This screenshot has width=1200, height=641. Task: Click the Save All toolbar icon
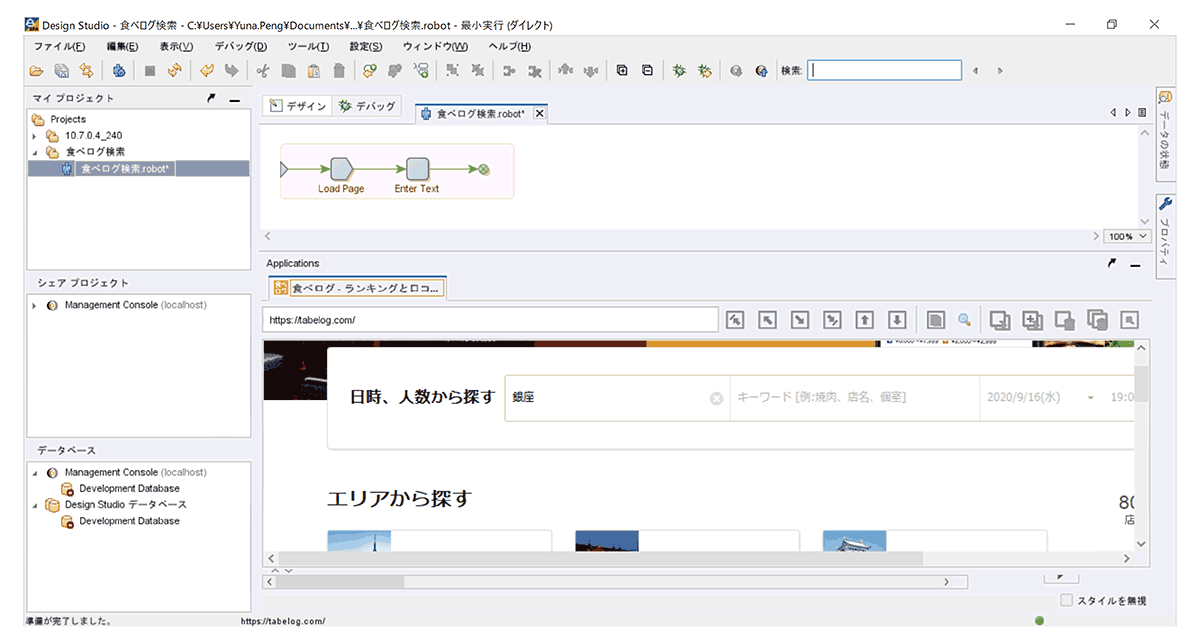(x=62, y=71)
